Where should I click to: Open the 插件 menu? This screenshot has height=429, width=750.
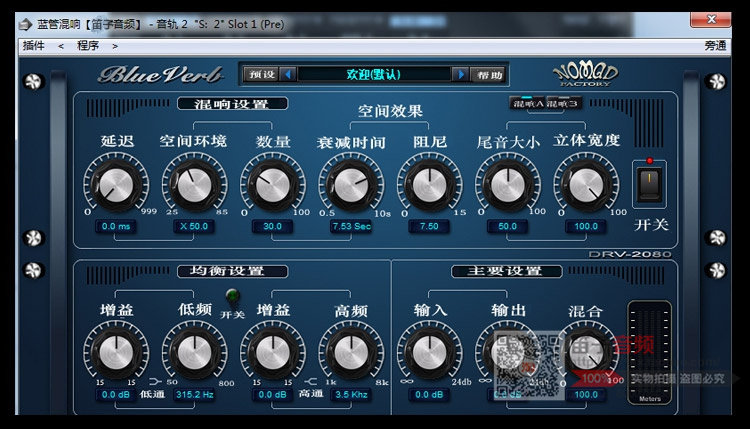33,45
